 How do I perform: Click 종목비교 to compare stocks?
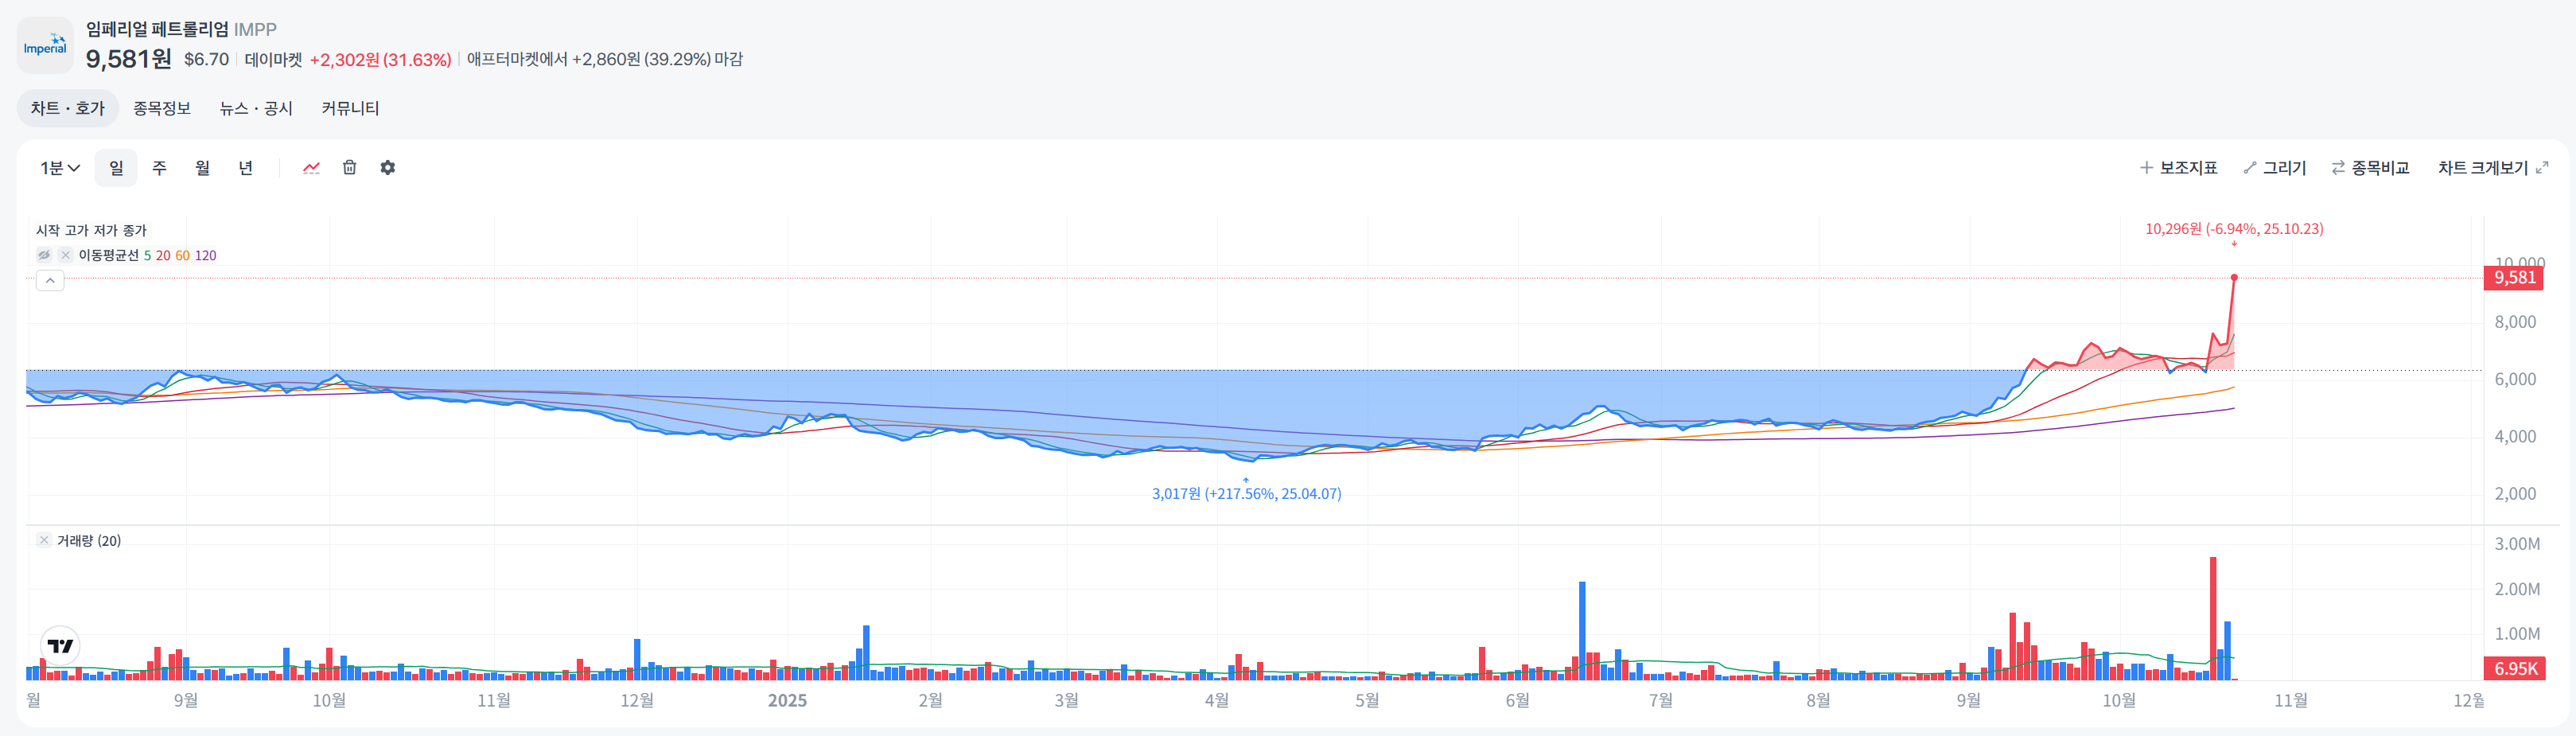[x=2370, y=168]
